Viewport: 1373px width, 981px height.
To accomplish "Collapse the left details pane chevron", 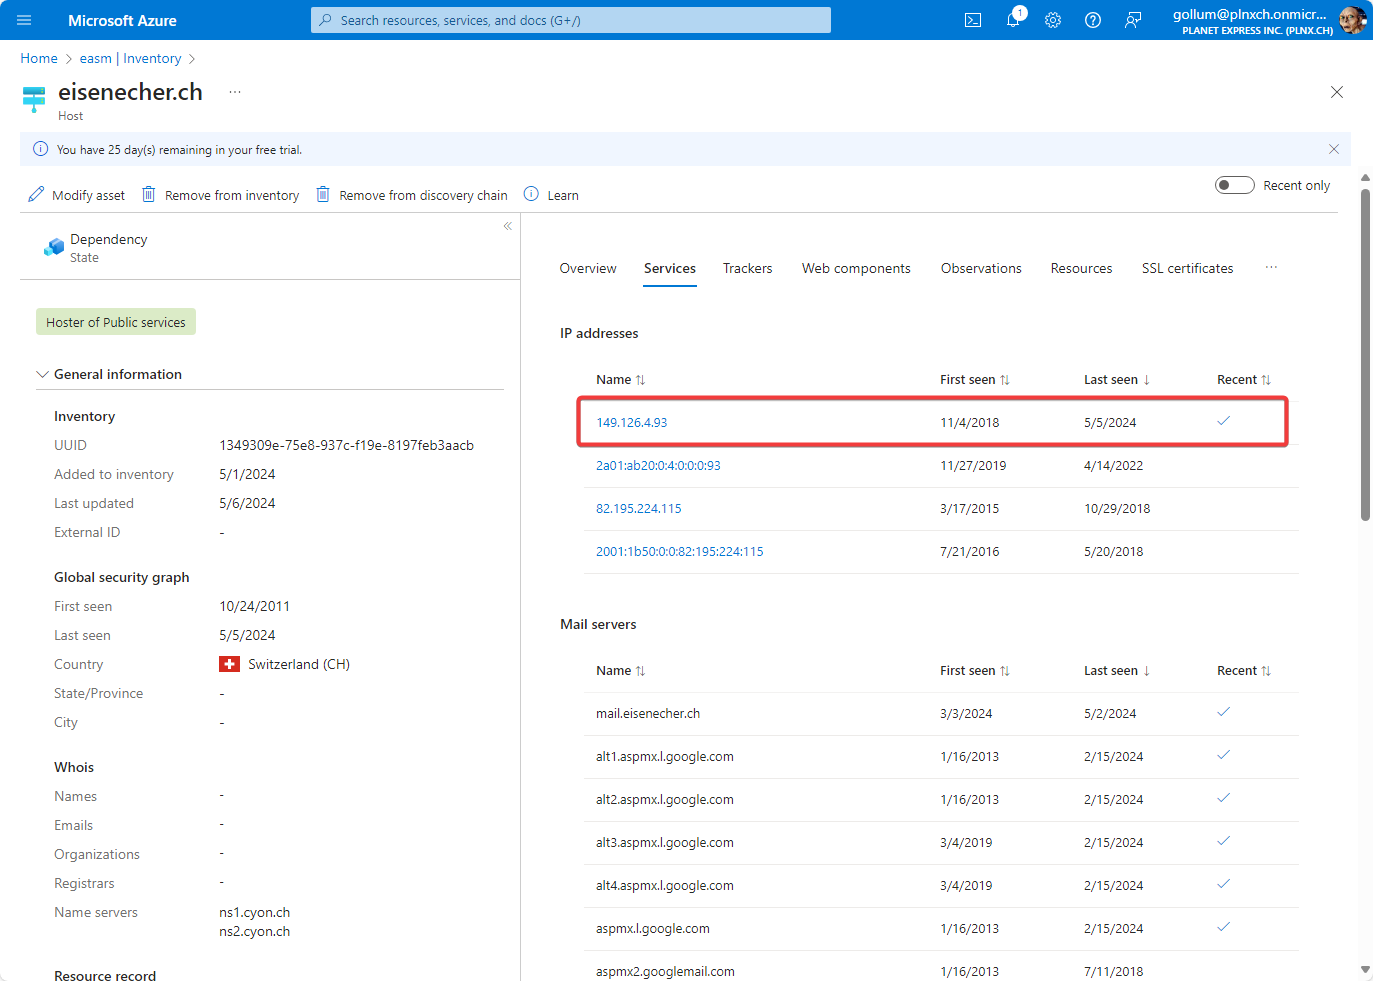I will (x=508, y=226).
